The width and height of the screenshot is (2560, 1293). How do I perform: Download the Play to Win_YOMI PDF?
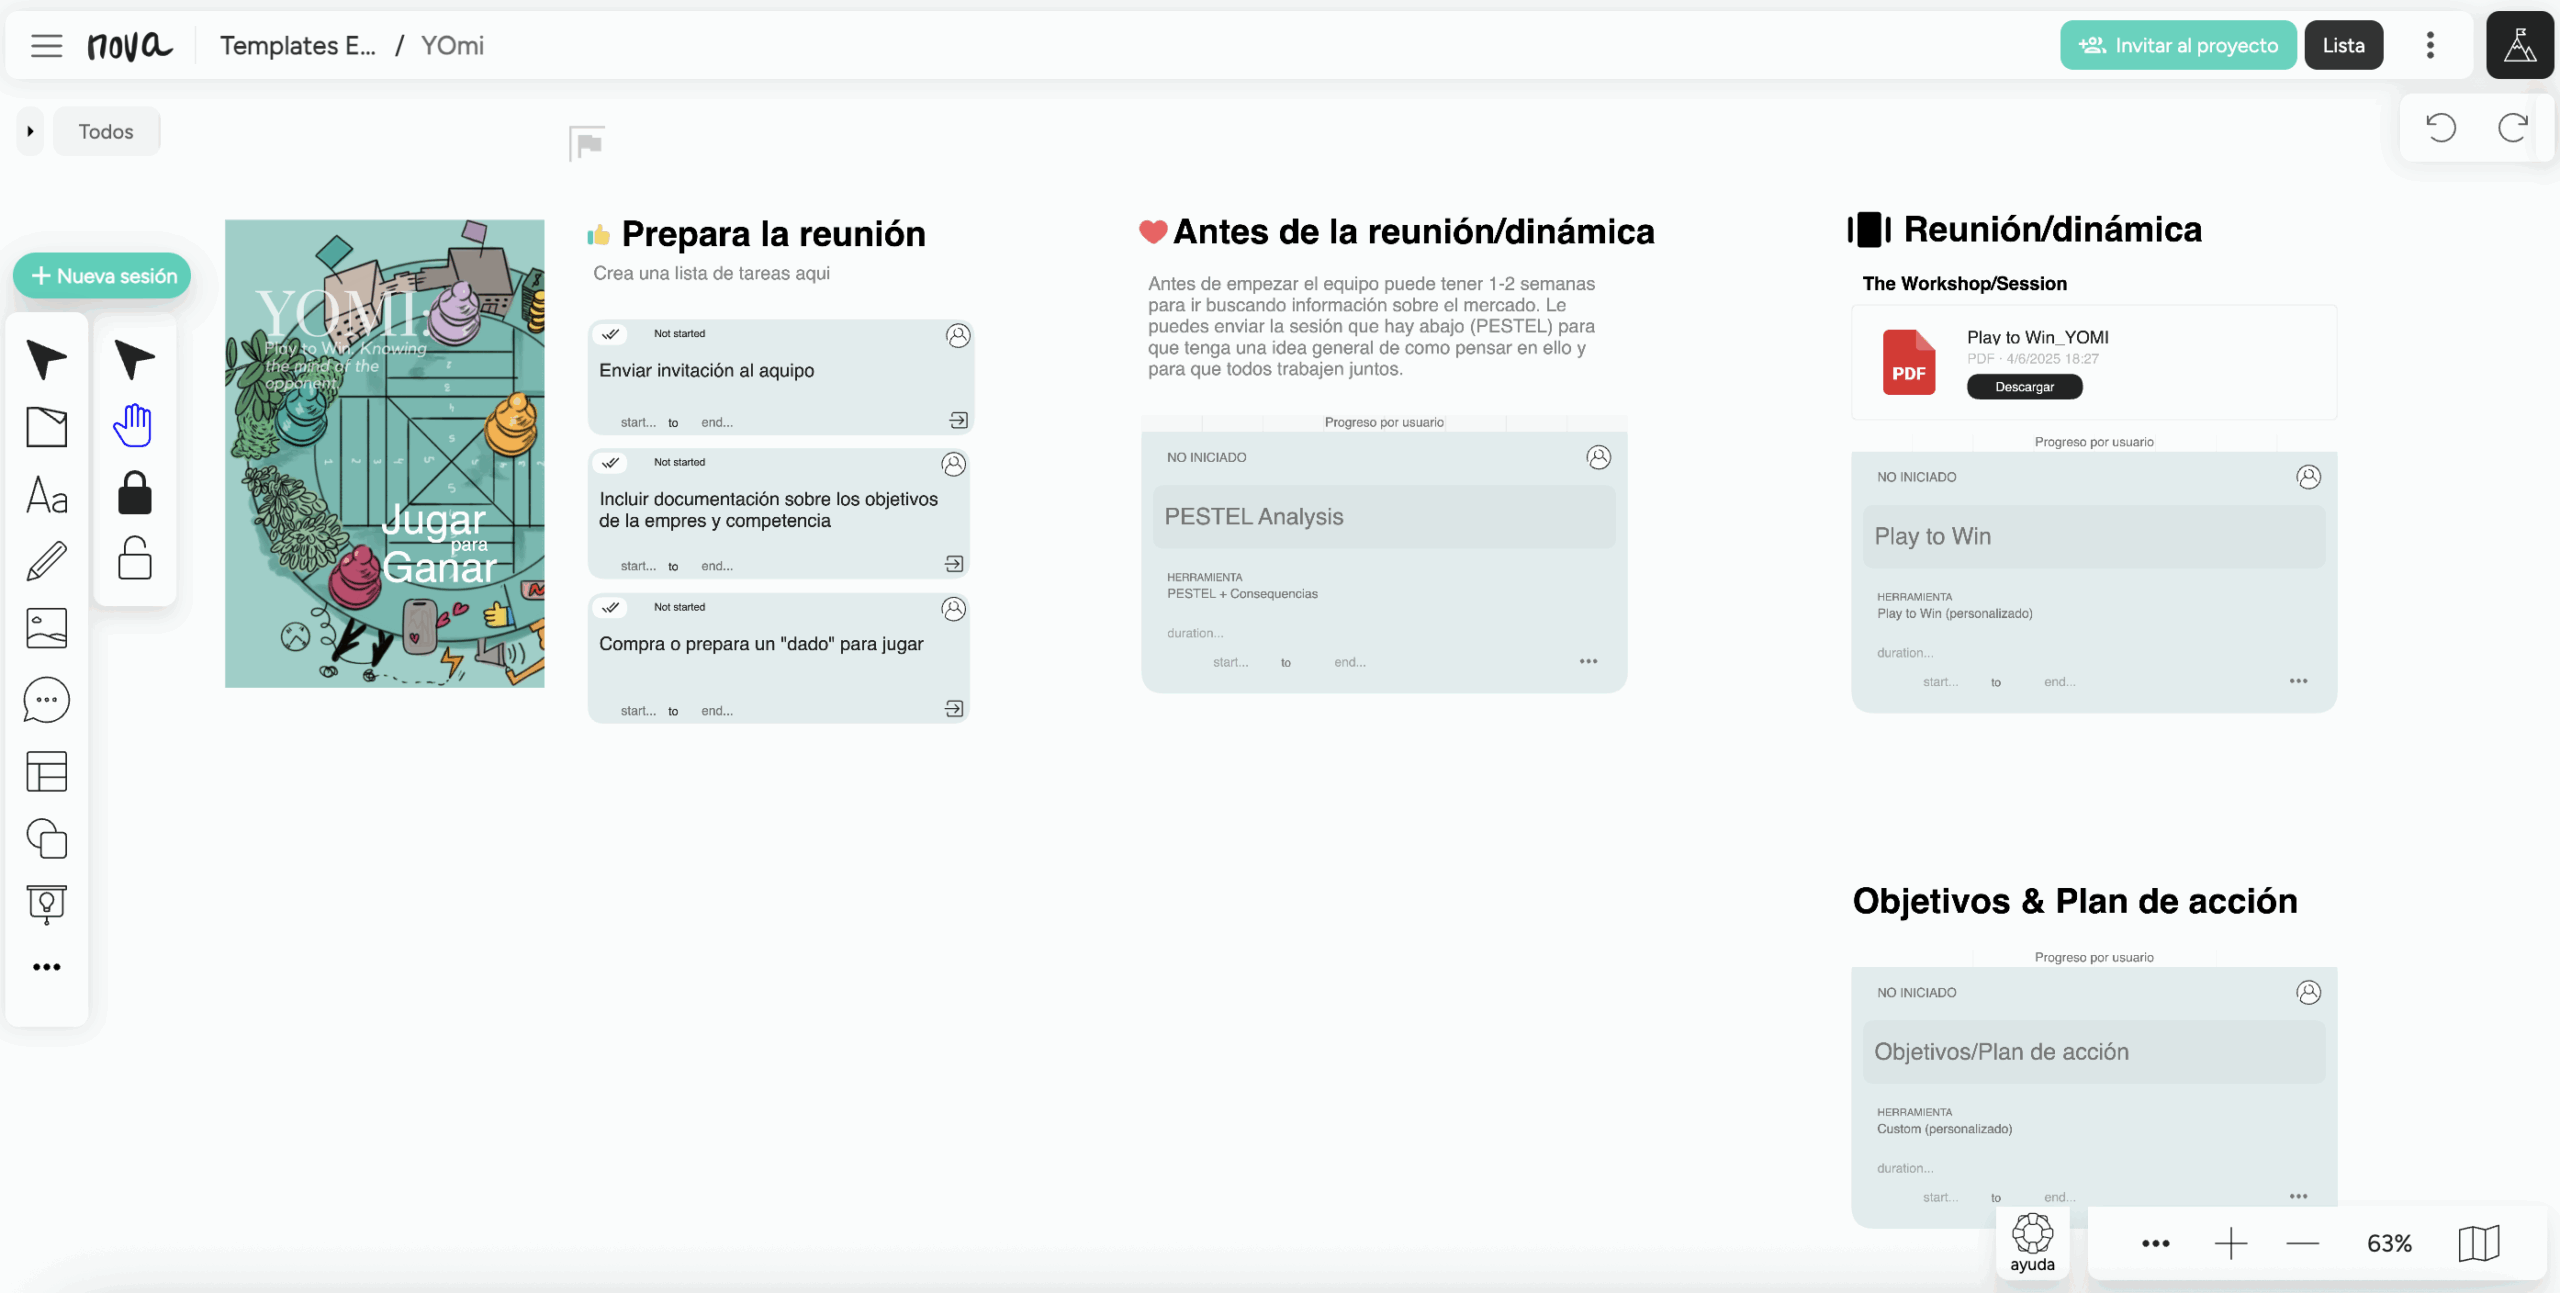pos(2024,387)
